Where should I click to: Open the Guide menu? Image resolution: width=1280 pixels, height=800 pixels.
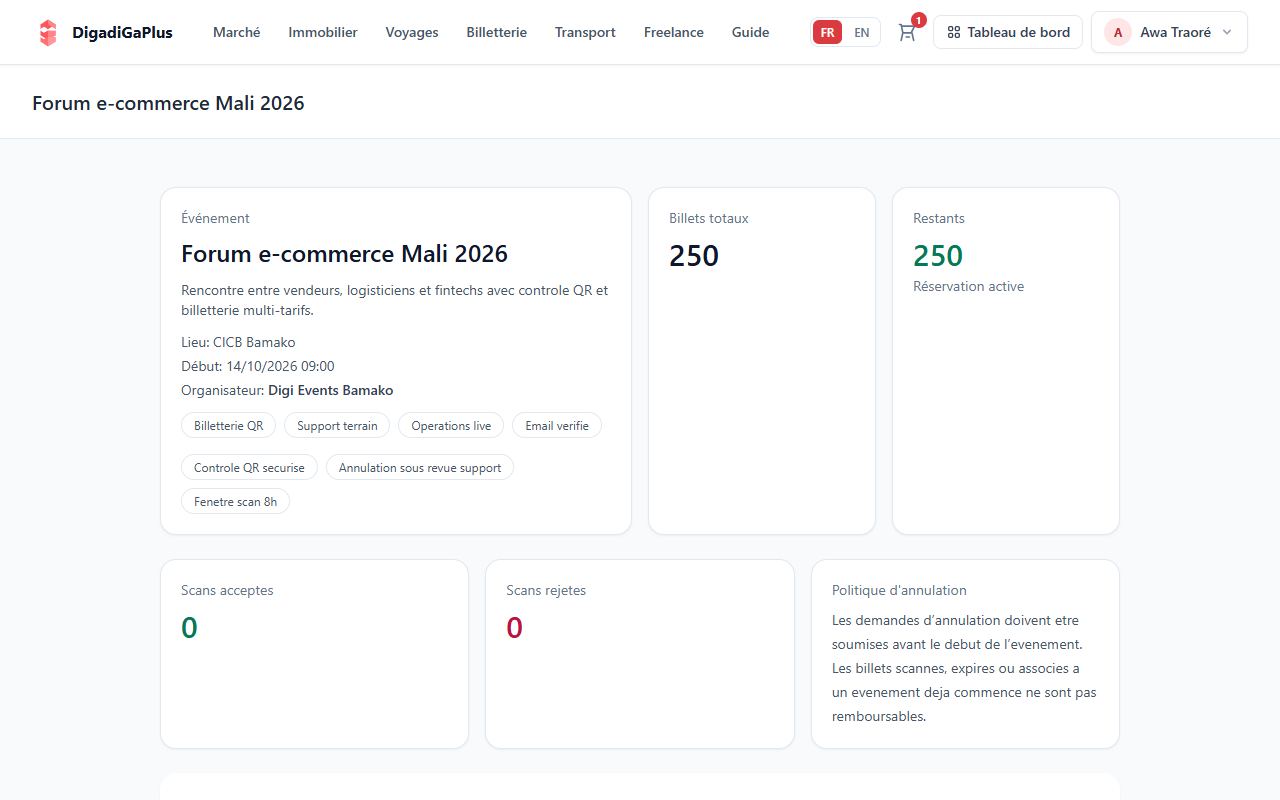point(751,32)
